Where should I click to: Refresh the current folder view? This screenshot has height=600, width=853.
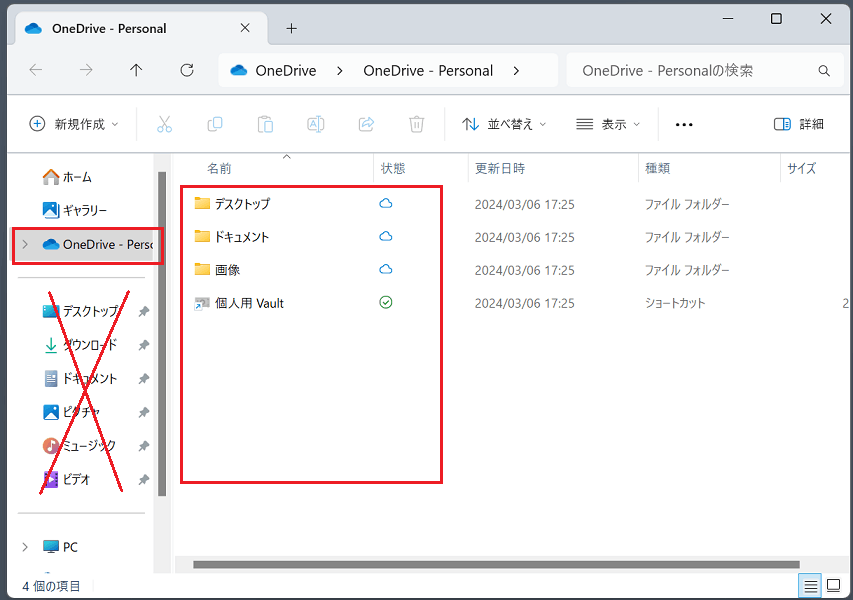(187, 70)
